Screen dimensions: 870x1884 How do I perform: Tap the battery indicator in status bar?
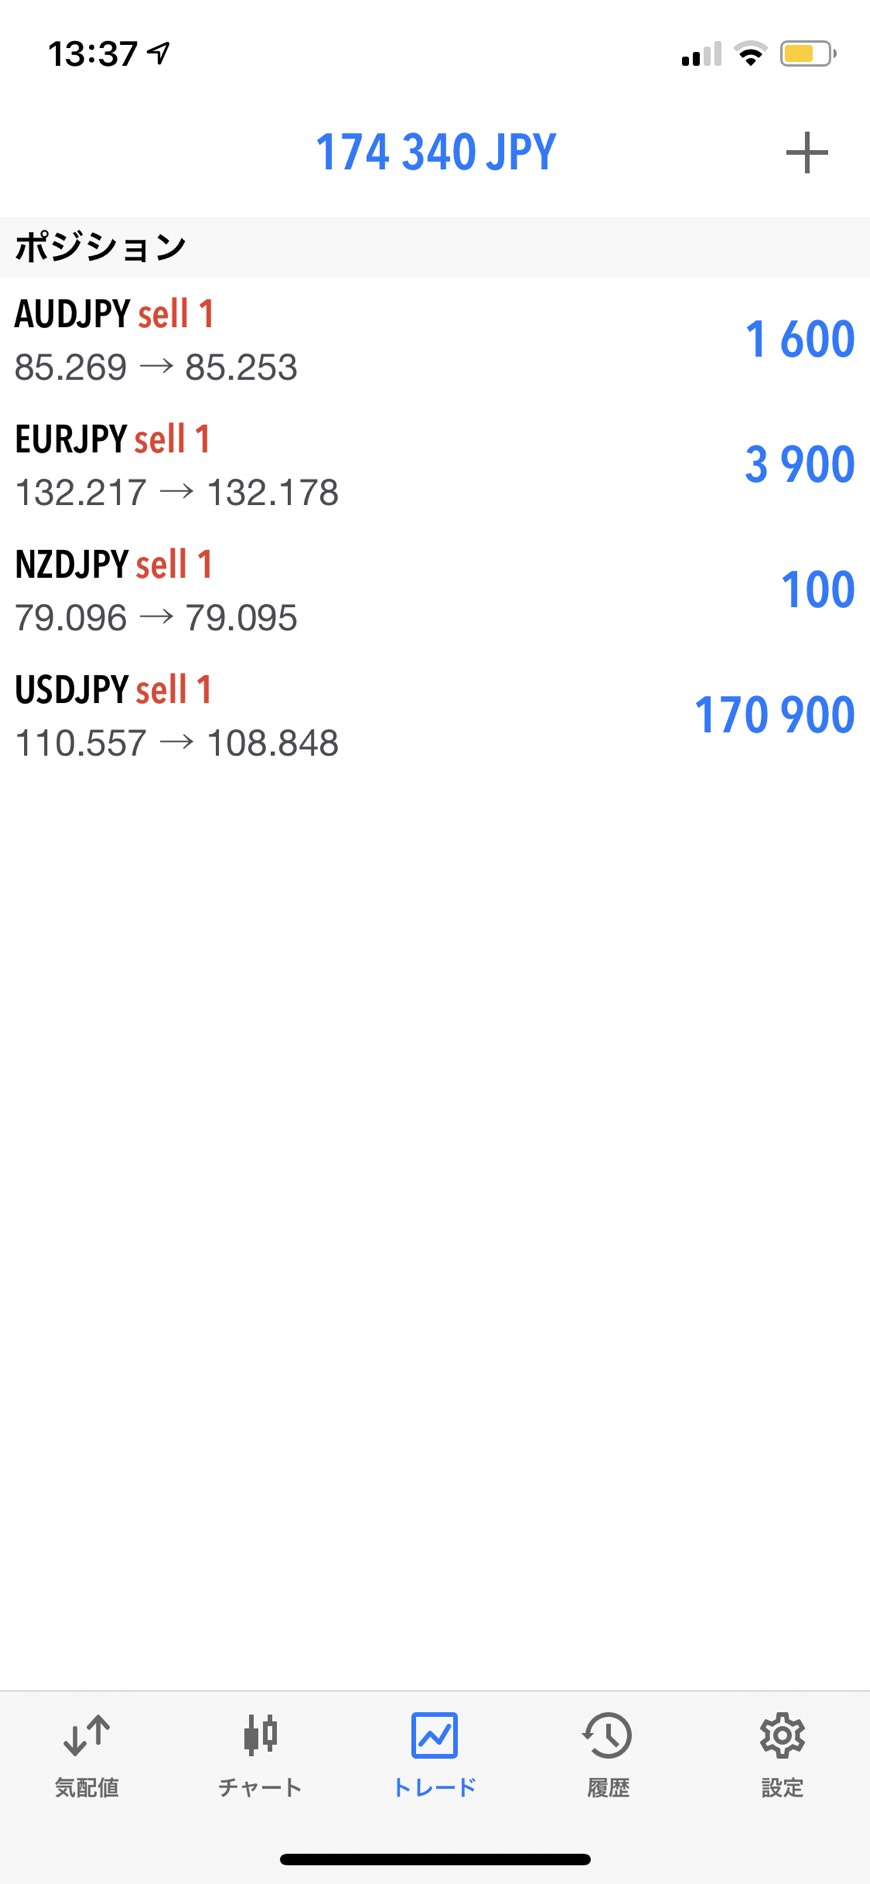pyautogui.click(x=808, y=54)
